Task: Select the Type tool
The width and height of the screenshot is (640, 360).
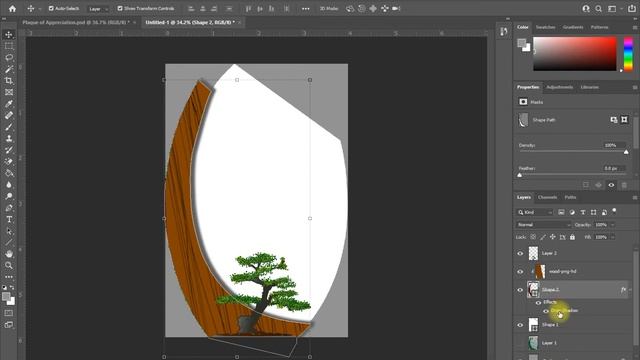Action: [9, 219]
